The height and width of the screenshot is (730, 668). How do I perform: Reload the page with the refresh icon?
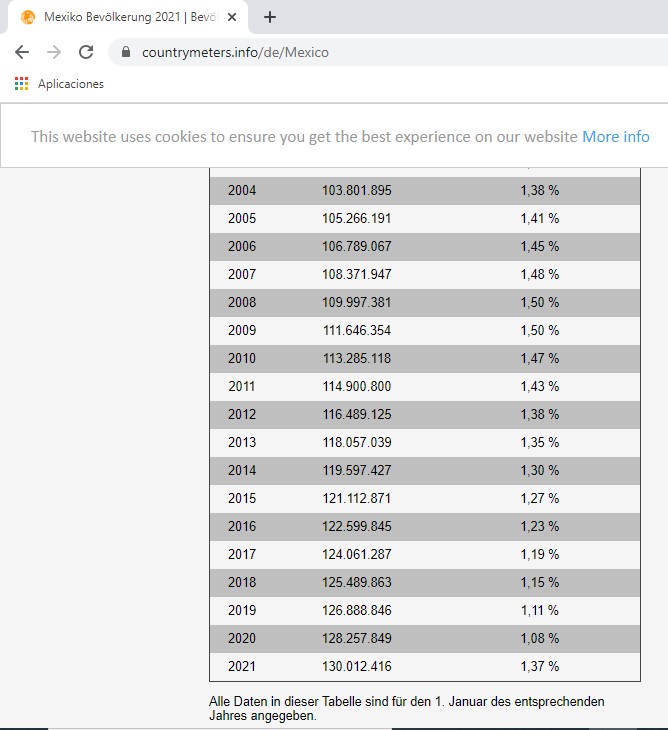coord(86,52)
